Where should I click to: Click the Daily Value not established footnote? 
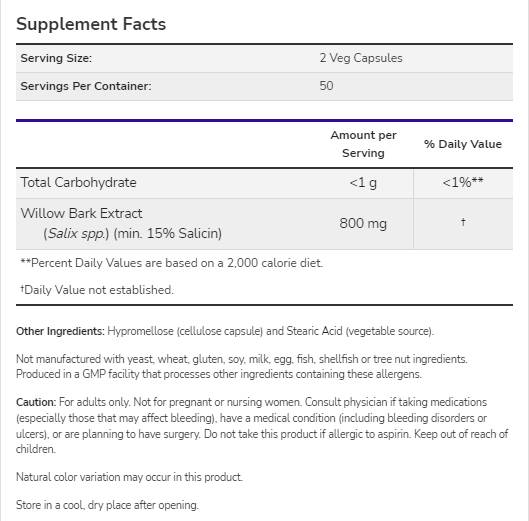pos(97,290)
